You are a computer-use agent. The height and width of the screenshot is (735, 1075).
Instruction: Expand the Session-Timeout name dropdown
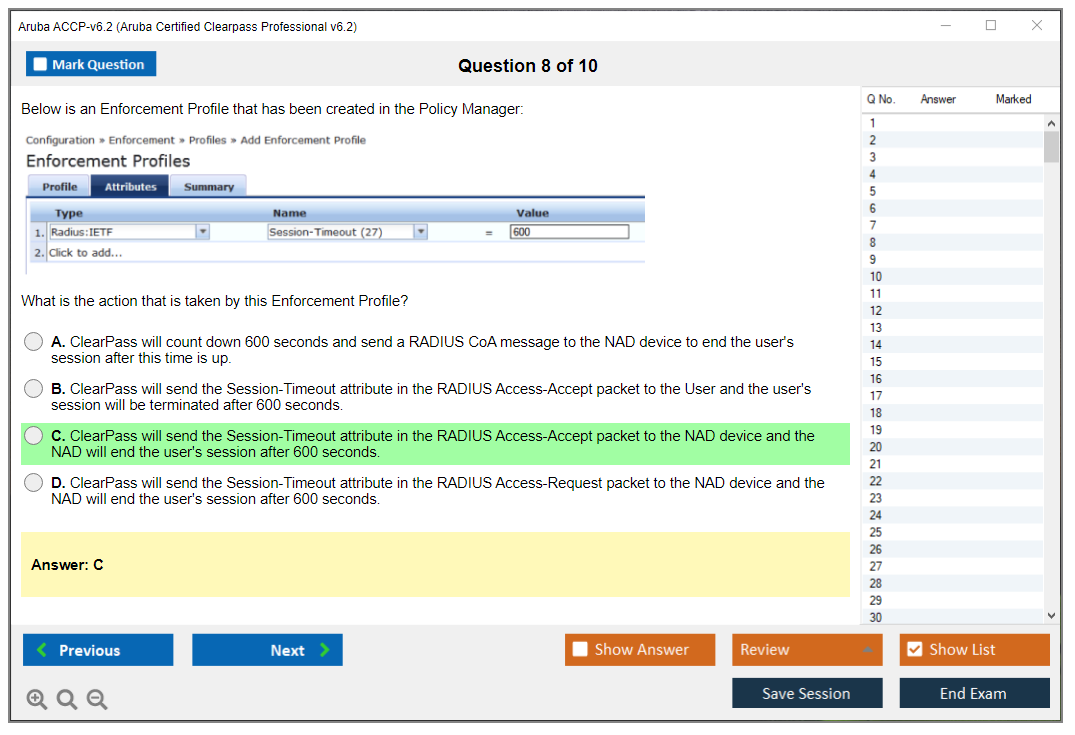421,232
